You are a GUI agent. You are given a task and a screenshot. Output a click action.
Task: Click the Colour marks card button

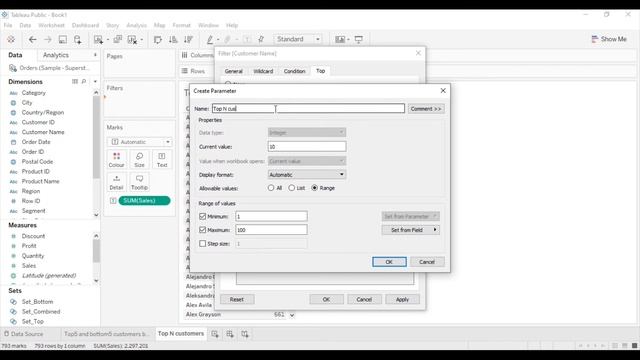tap(116, 160)
